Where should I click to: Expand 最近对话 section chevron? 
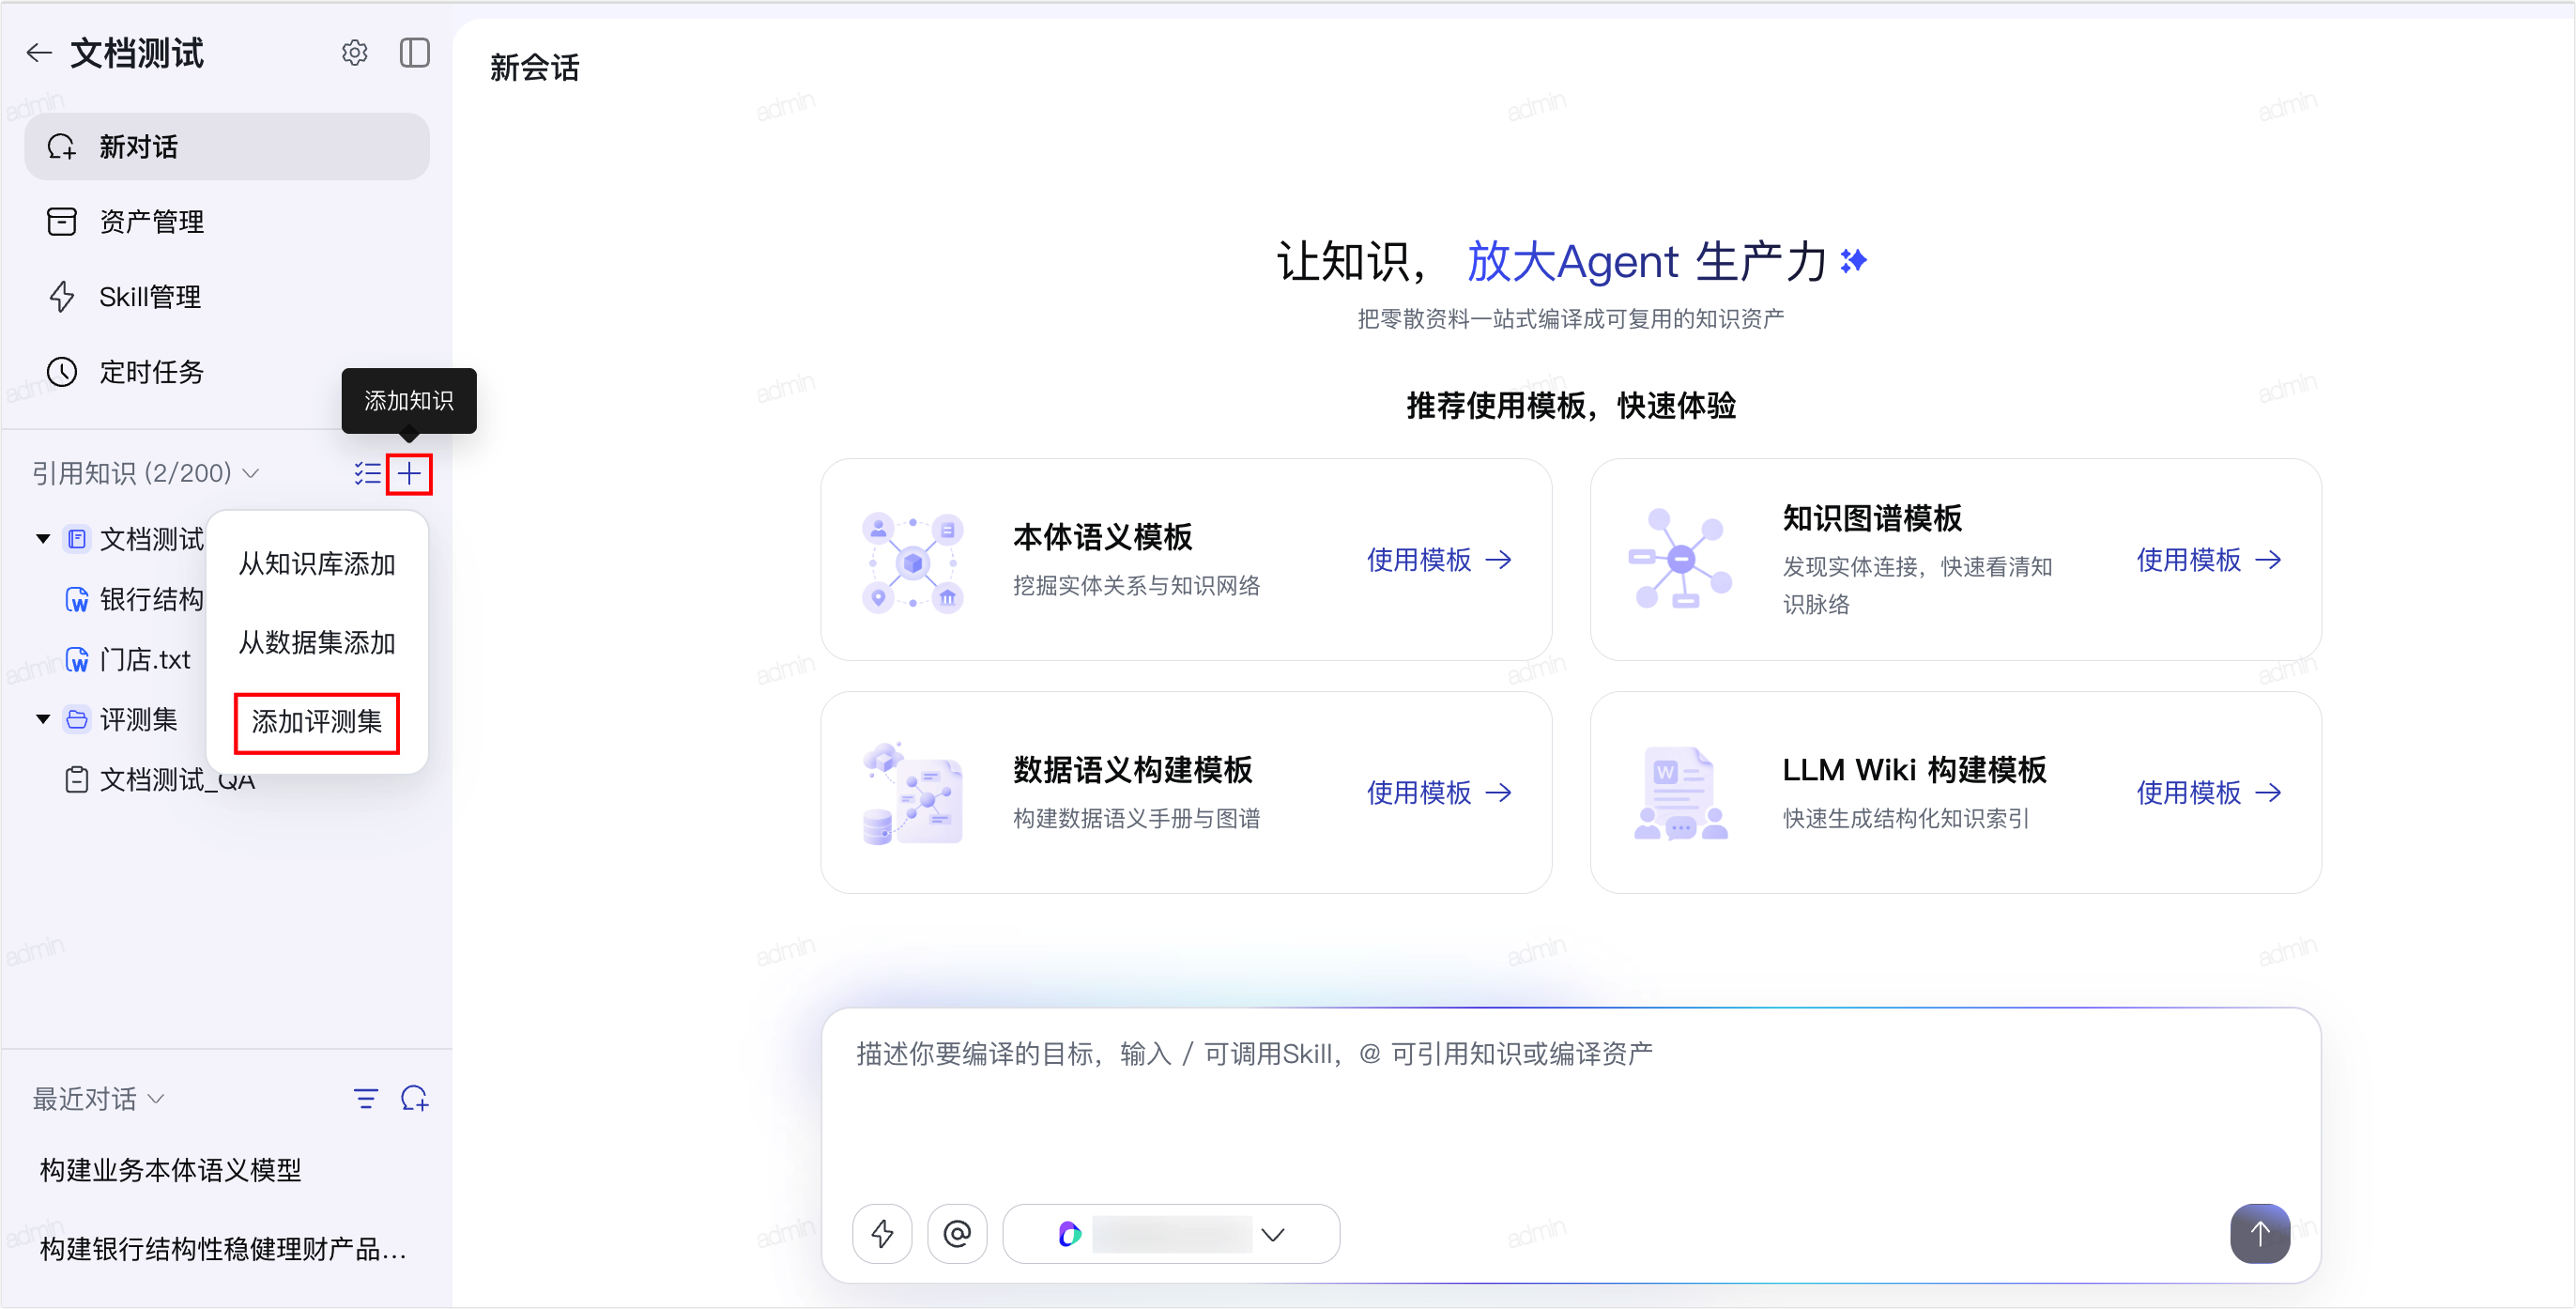156,1099
